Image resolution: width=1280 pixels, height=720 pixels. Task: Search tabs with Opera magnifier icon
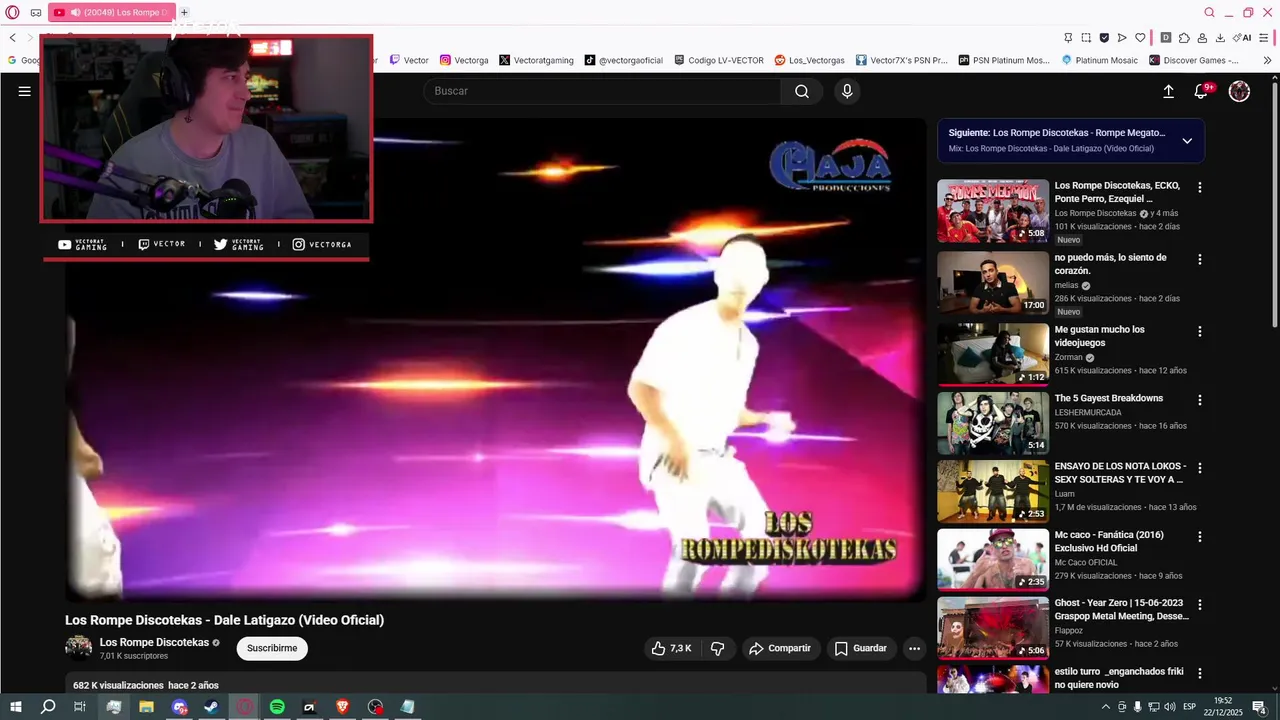[1209, 12]
